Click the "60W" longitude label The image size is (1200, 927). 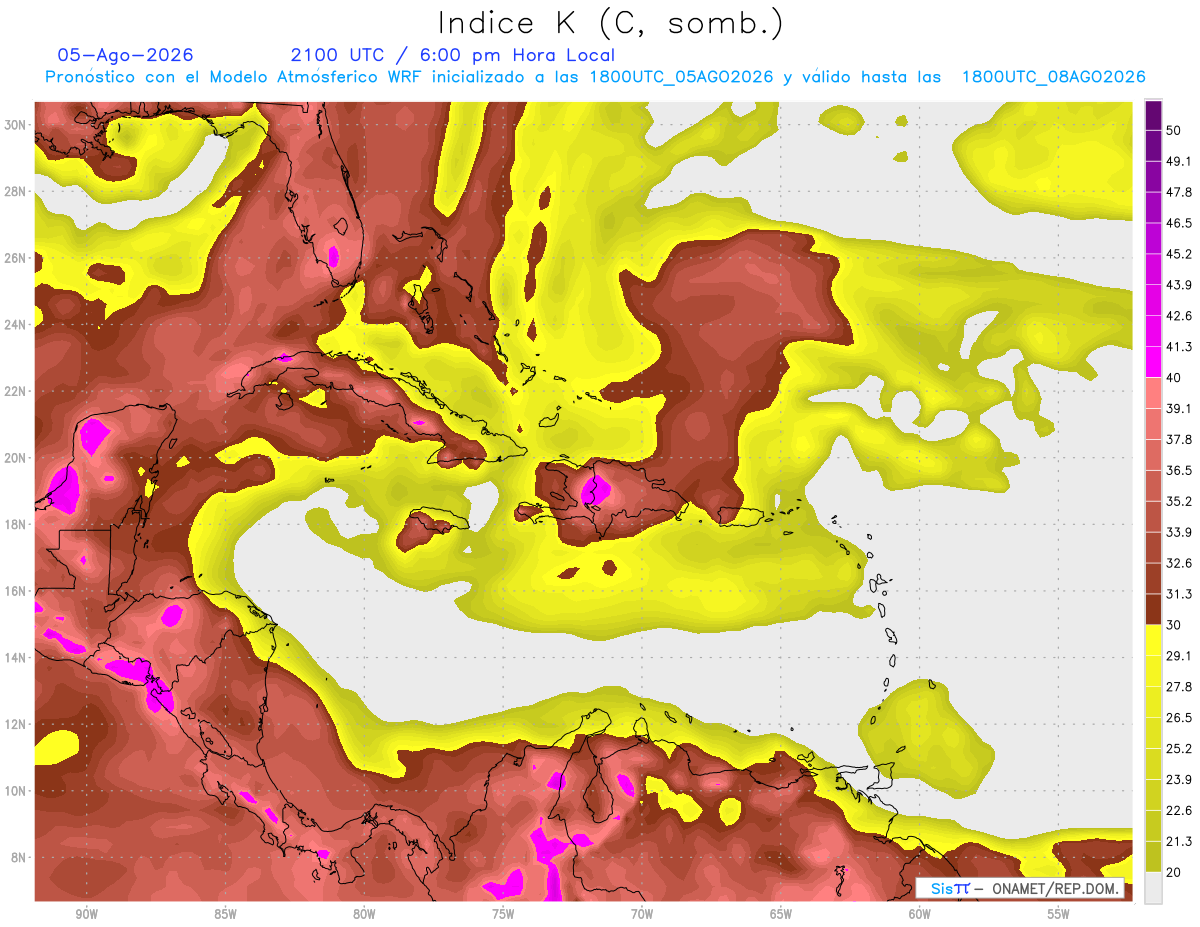click(920, 915)
